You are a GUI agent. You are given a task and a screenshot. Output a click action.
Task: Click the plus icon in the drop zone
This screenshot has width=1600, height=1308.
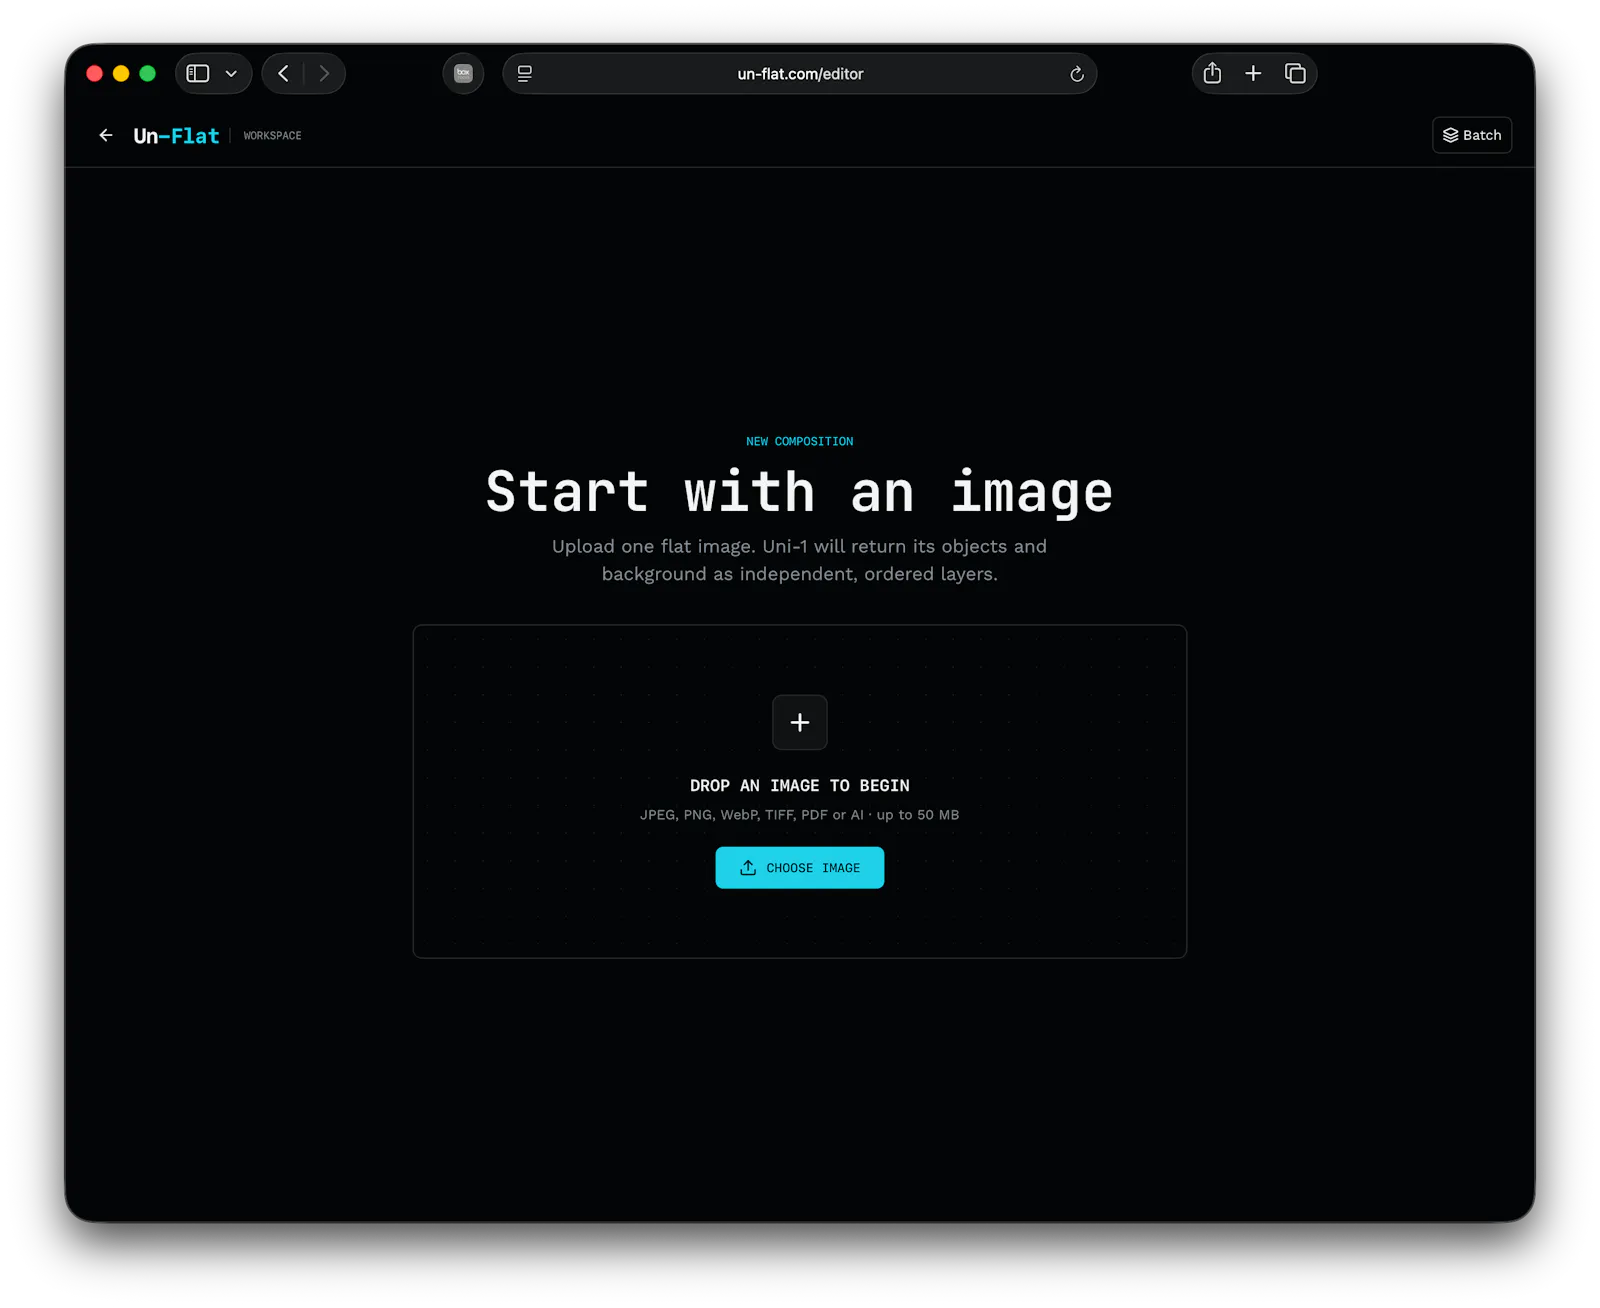point(800,722)
